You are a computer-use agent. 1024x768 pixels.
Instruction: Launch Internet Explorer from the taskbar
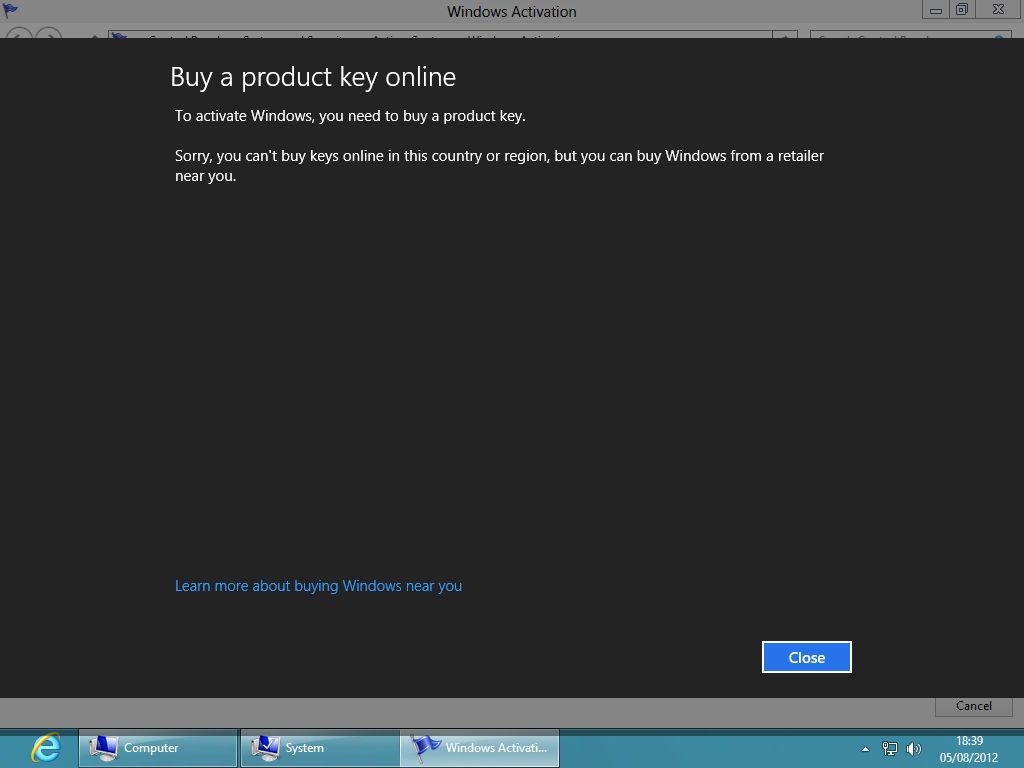click(x=45, y=748)
